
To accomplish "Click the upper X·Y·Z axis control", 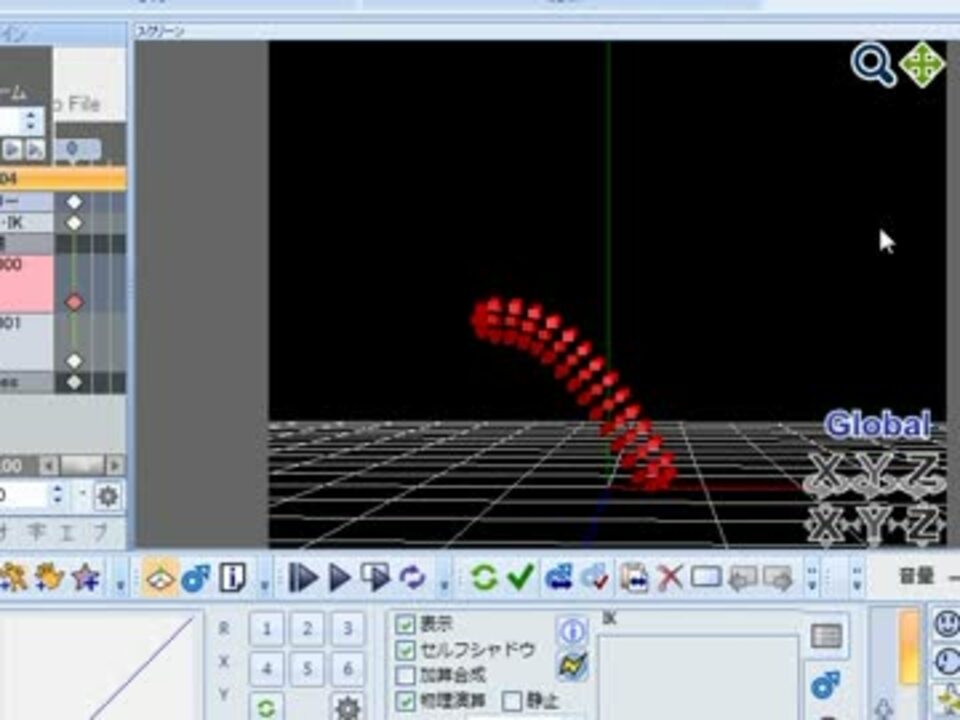I will point(873,474).
